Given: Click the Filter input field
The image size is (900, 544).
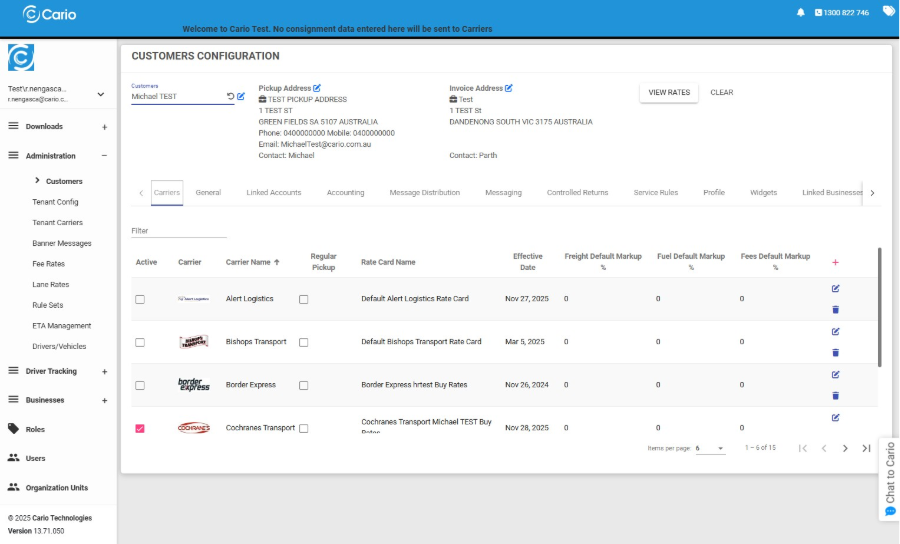Looking at the screenshot, I should pos(179,231).
